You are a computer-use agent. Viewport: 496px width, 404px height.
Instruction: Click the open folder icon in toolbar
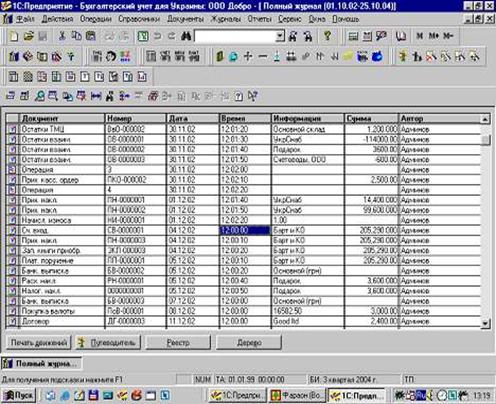29,36
